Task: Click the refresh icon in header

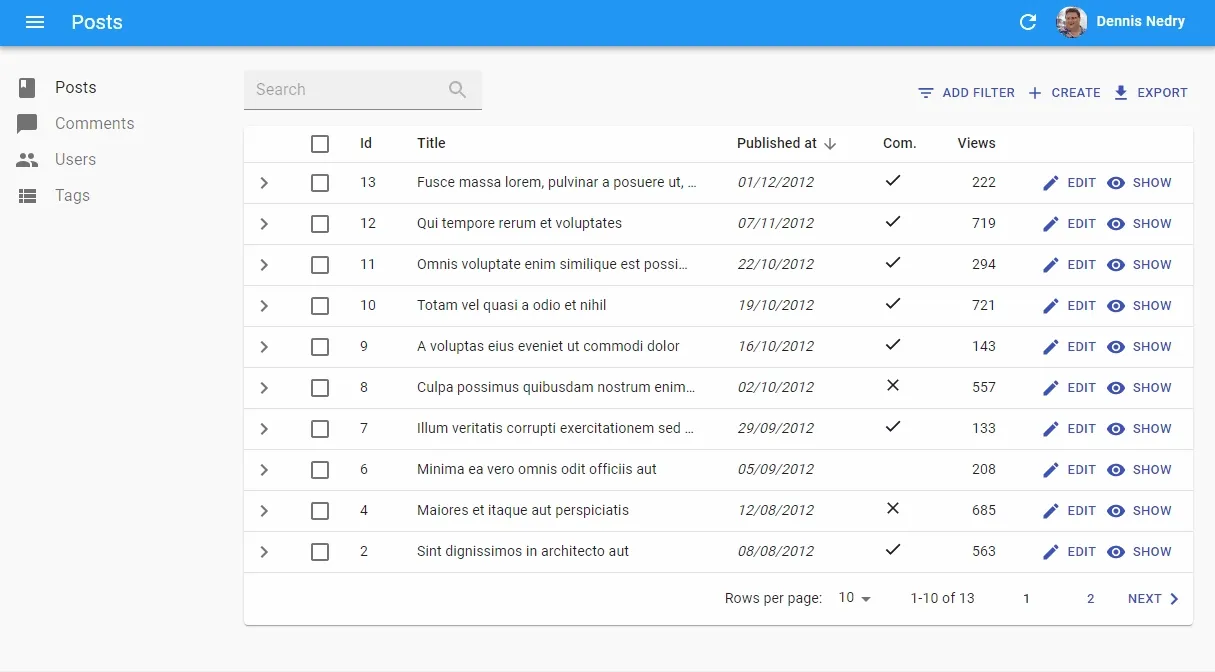Action: [1027, 22]
